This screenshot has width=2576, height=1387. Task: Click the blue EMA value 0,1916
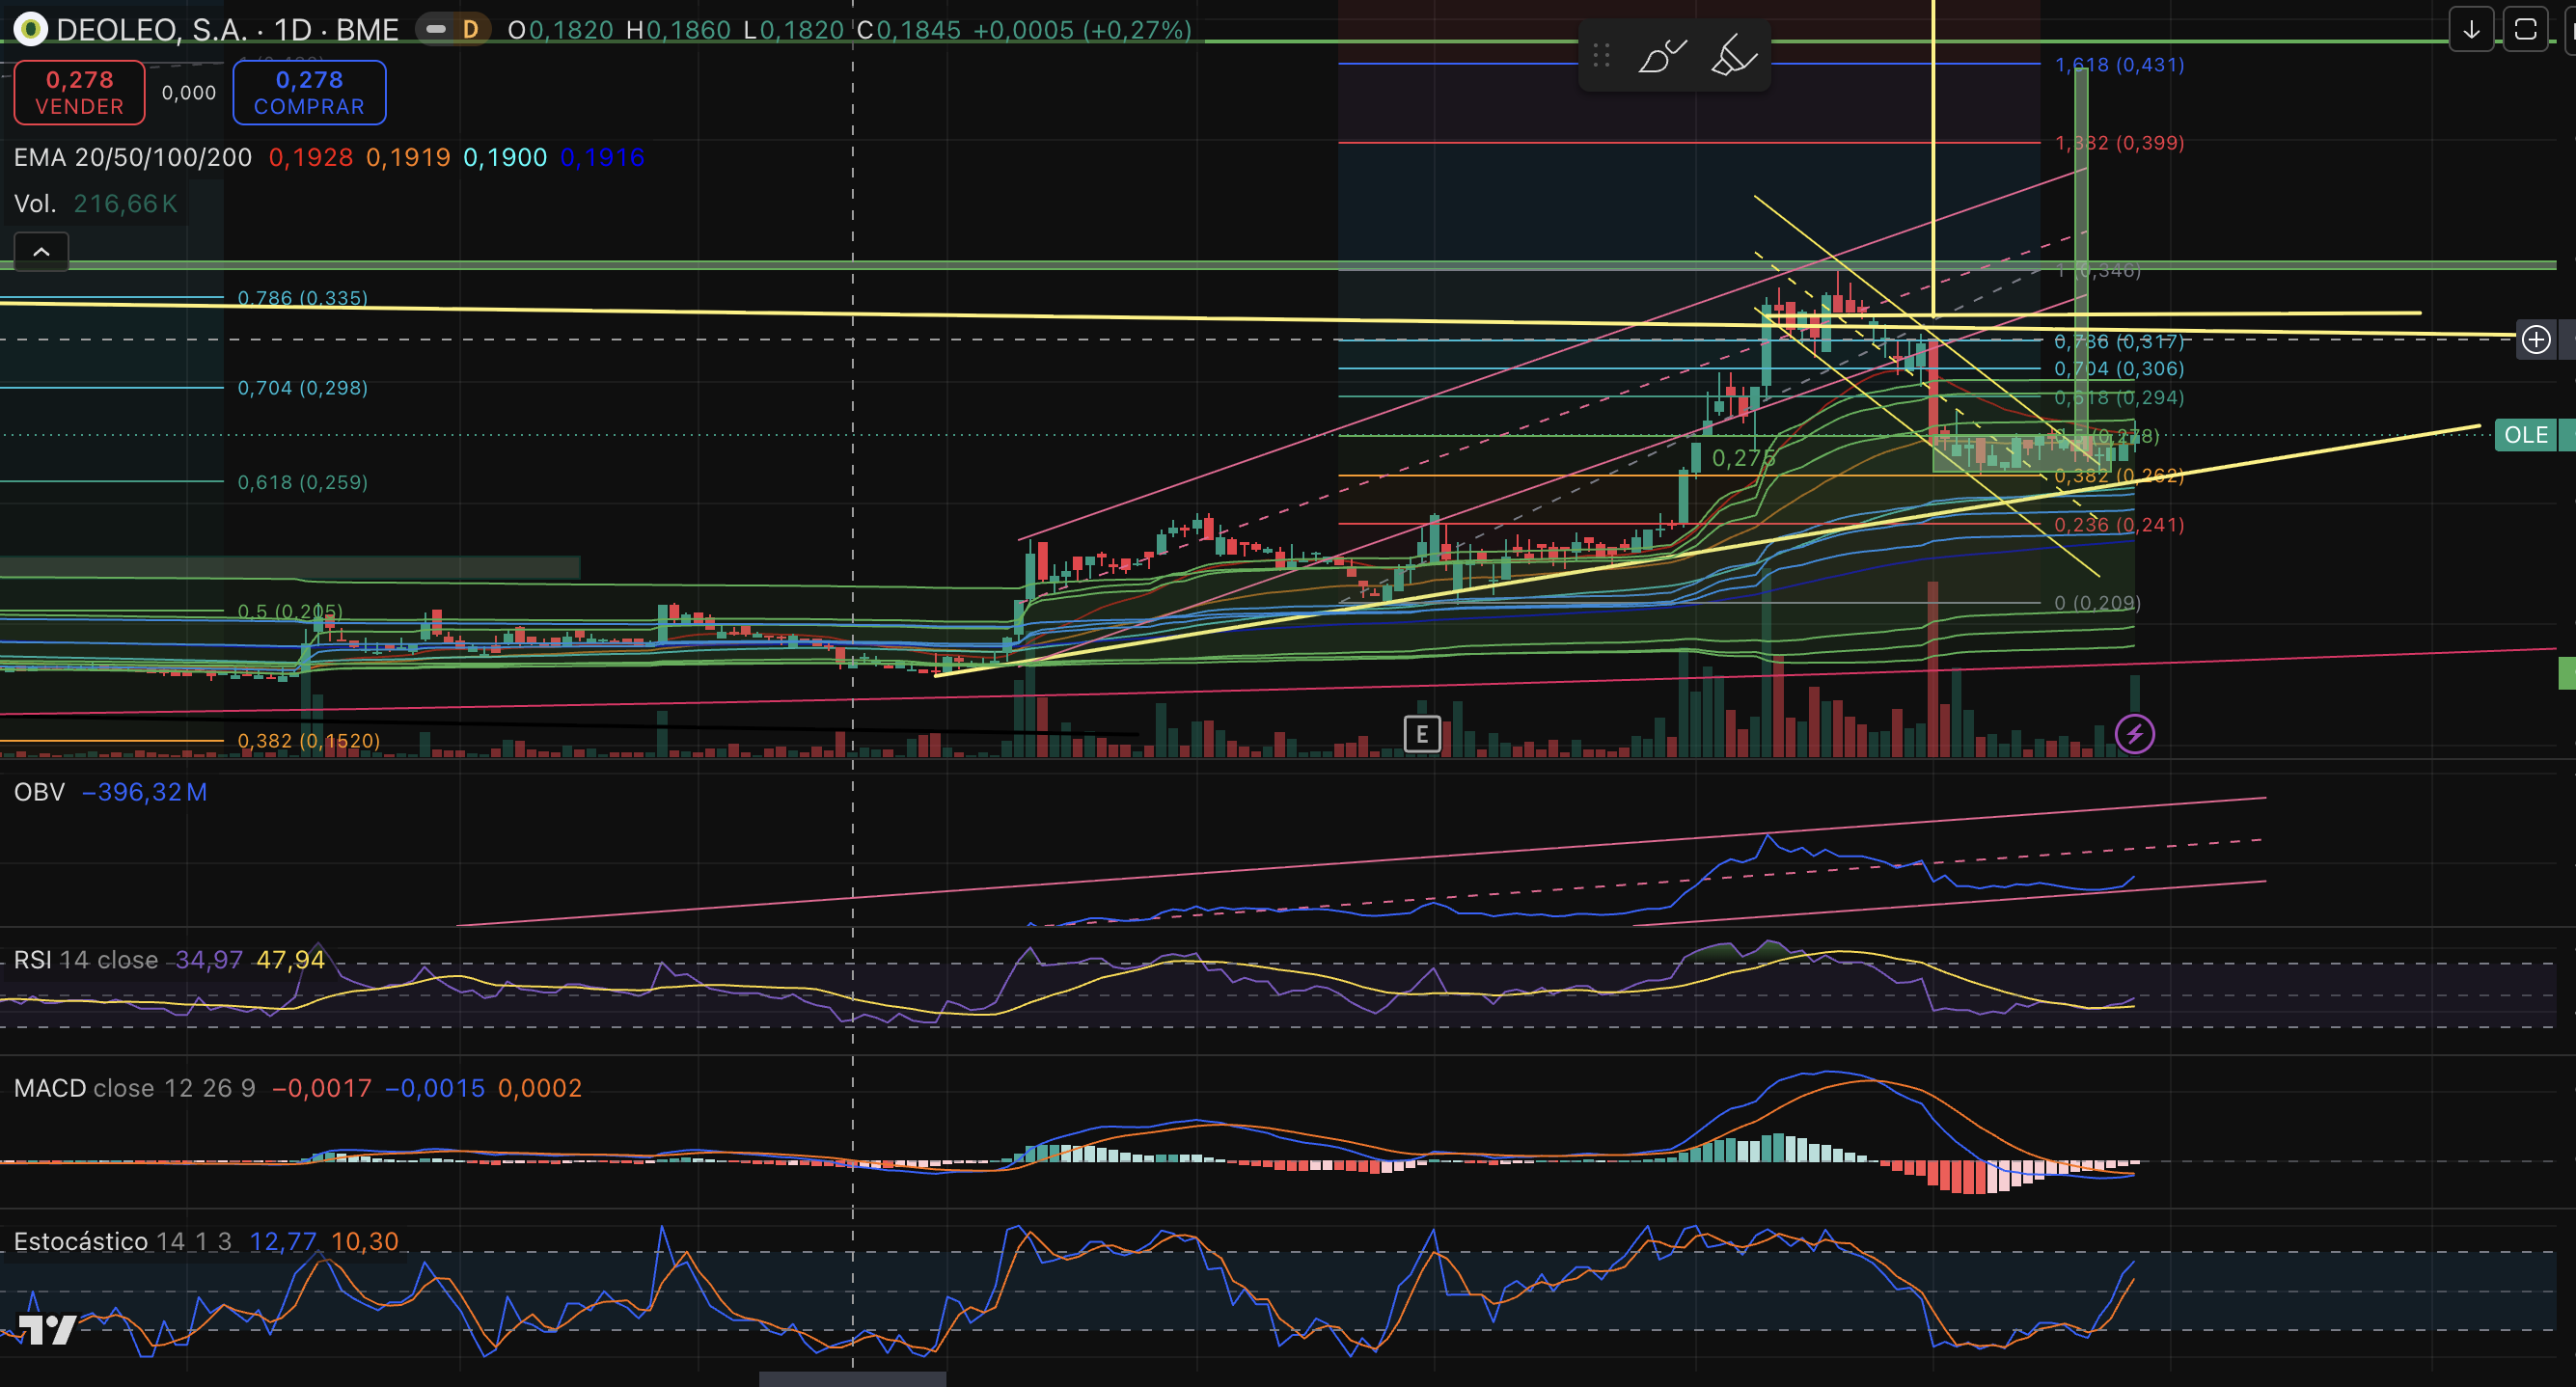coord(602,158)
